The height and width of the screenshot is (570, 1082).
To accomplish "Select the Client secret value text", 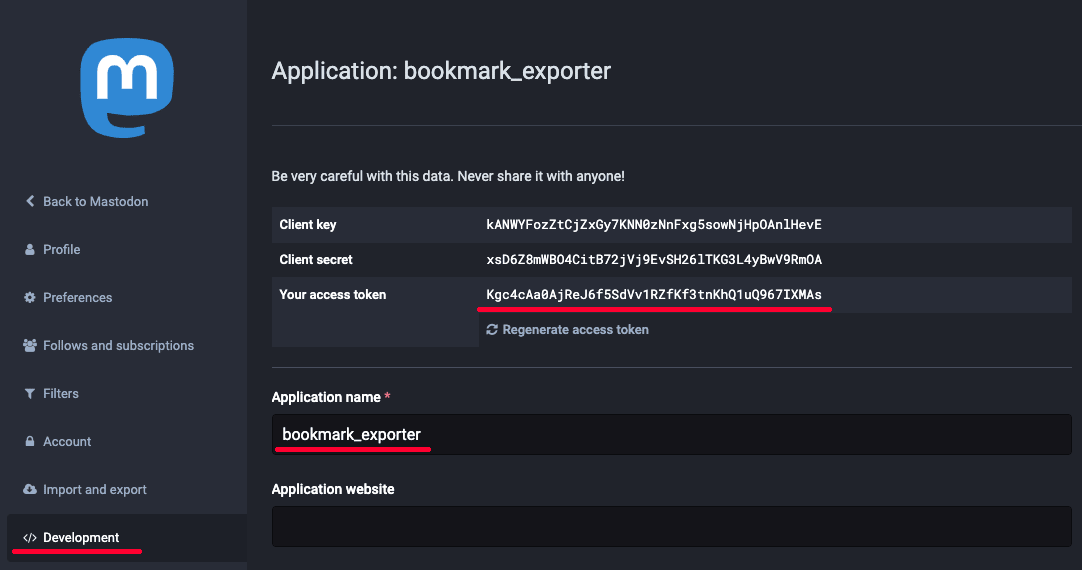I will point(653,259).
